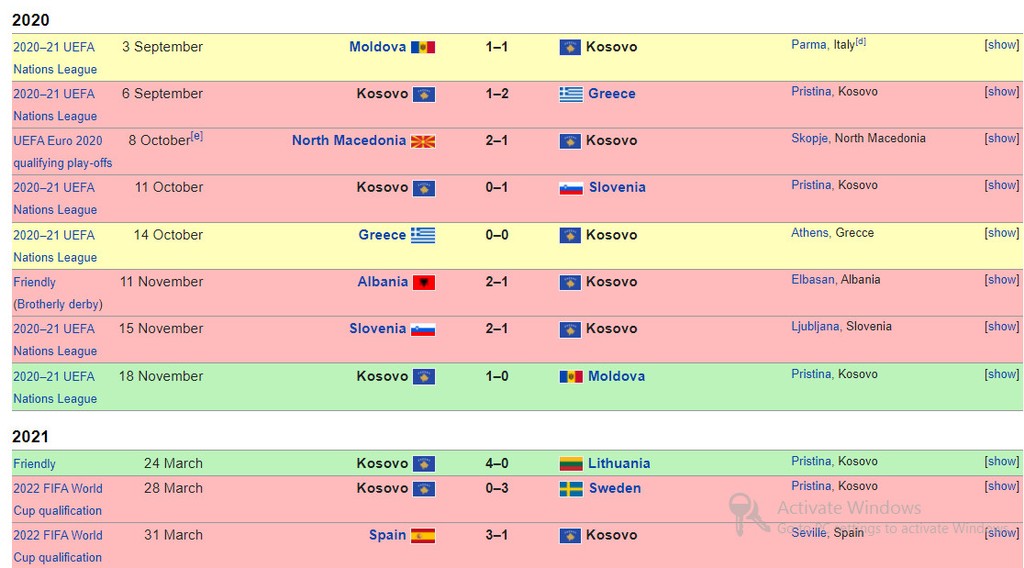Open footnote e beside 8 October

click(197, 136)
